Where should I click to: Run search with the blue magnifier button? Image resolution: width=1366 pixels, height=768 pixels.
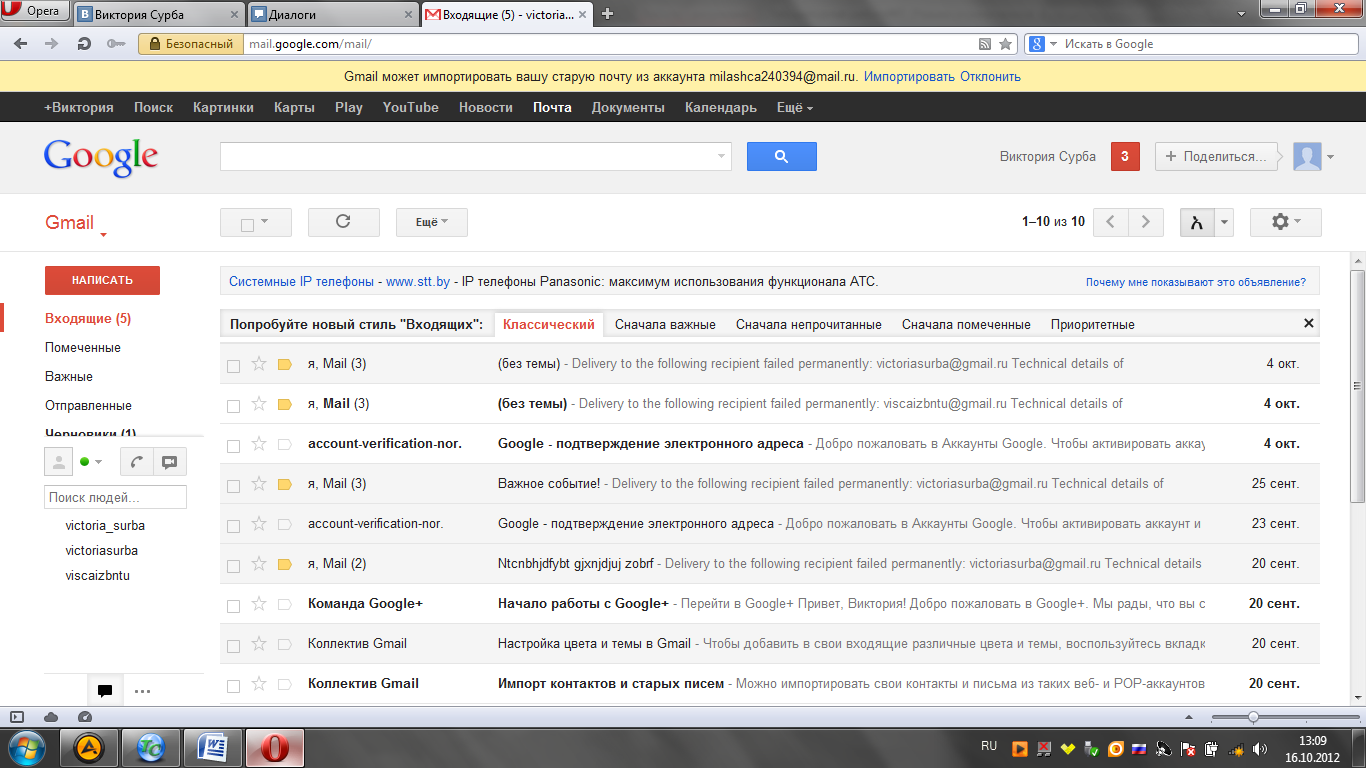(781, 156)
